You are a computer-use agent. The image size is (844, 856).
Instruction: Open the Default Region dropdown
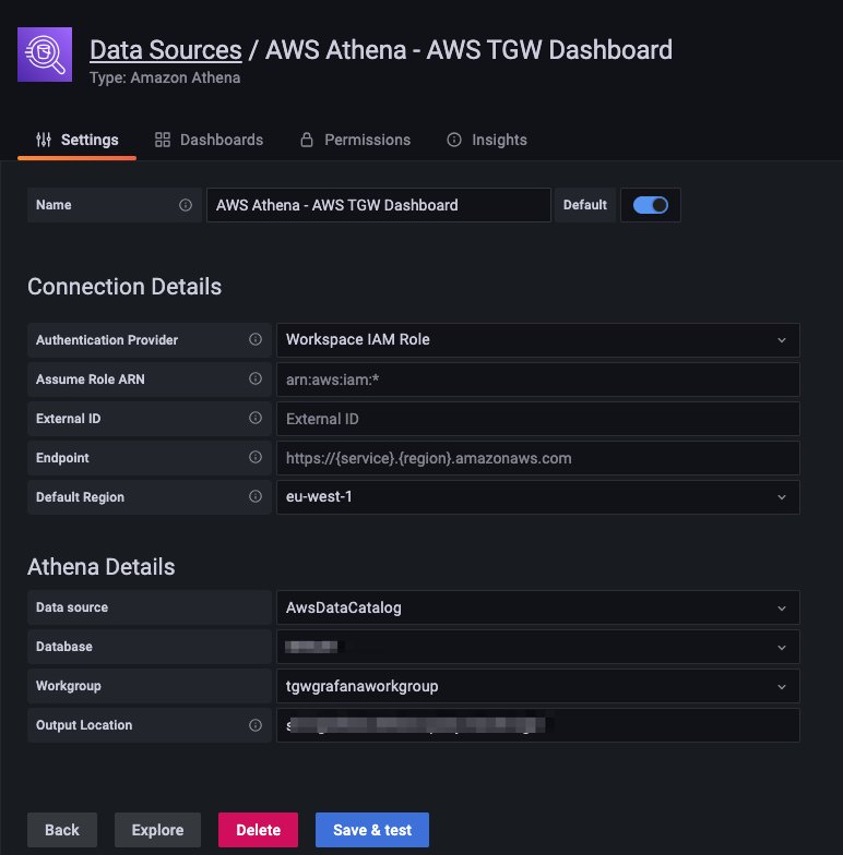click(538, 497)
